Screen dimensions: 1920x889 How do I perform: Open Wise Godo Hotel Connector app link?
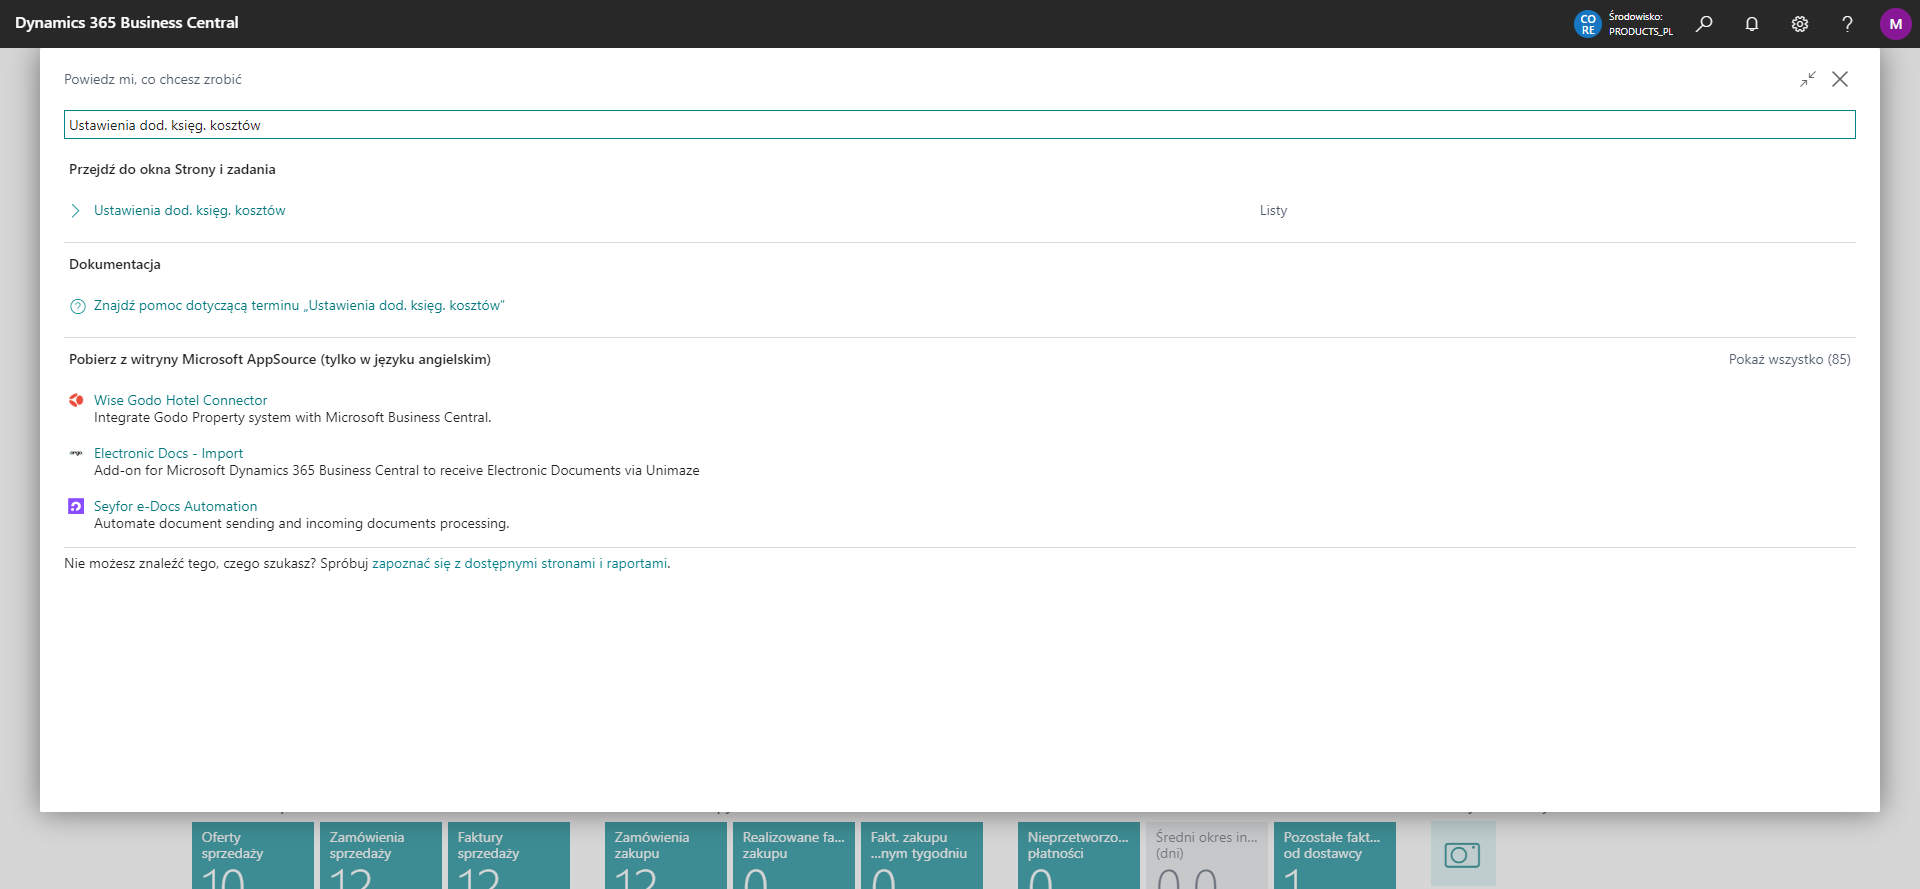click(180, 400)
